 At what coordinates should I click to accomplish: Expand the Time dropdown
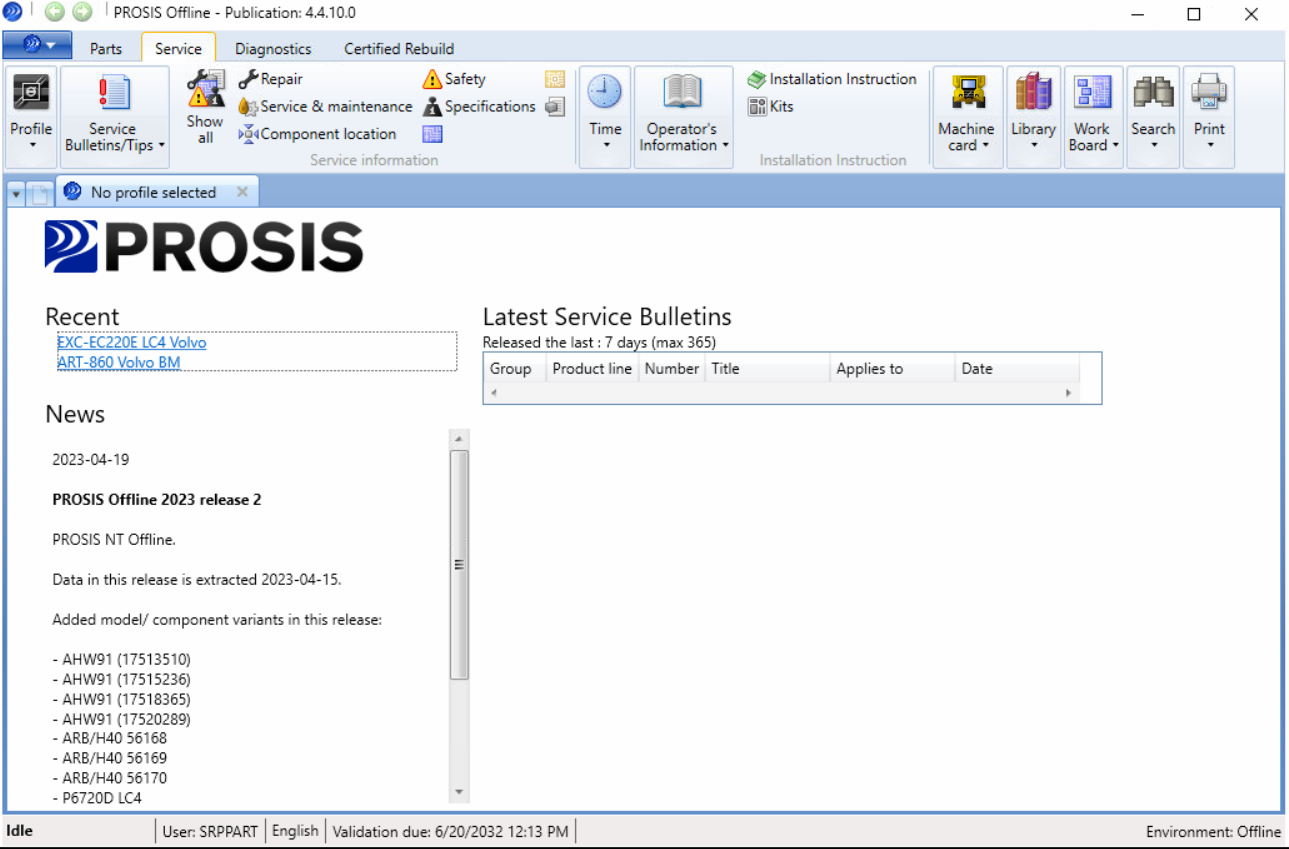point(605,145)
